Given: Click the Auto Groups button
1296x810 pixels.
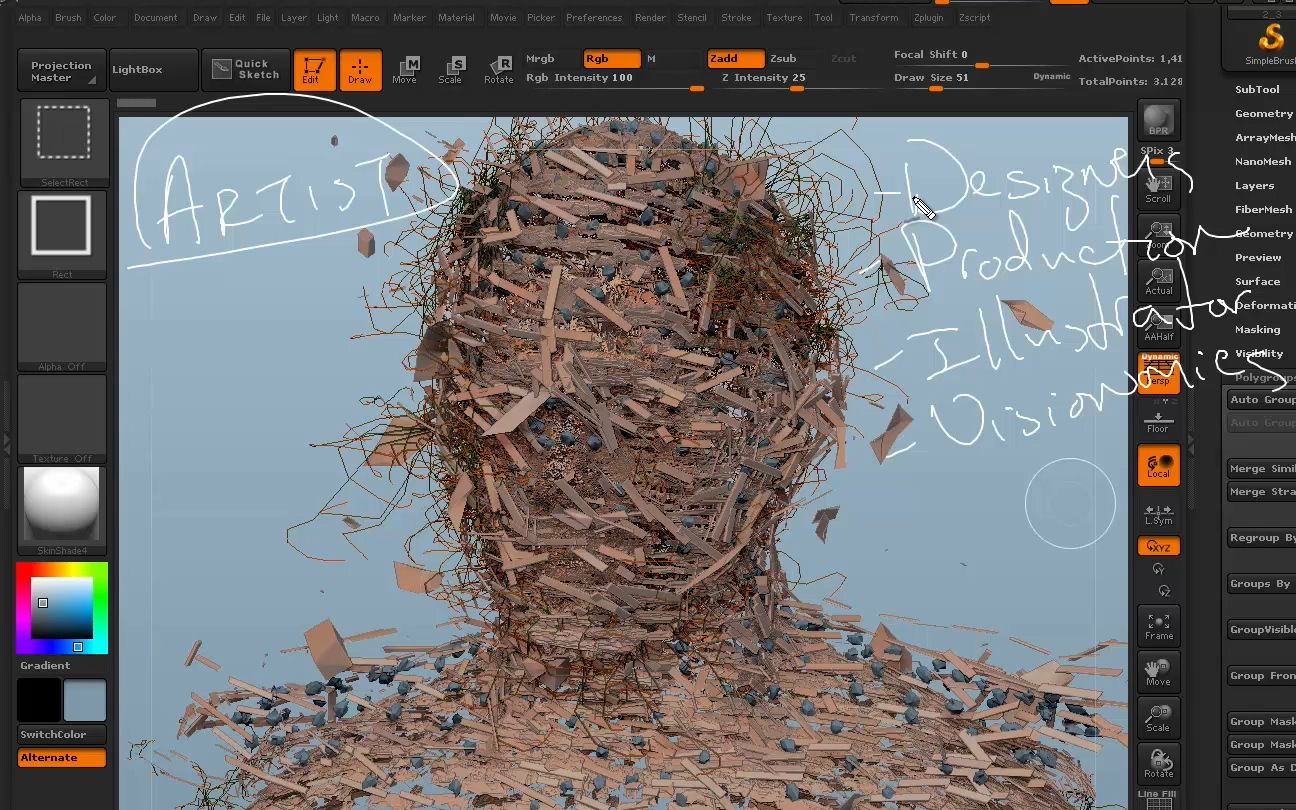Looking at the screenshot, I should [x=1260, y=399].
